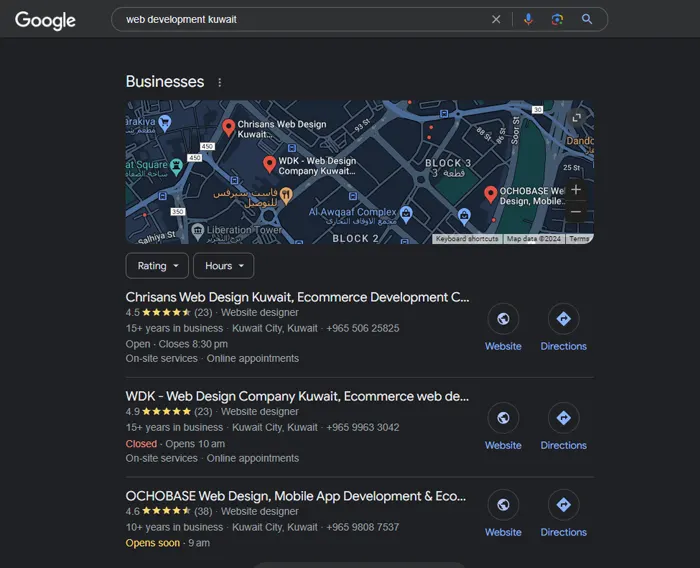Click the orange restaurant marker on map
This screenshot has height=568, width=700.
[x=286, y=195]
